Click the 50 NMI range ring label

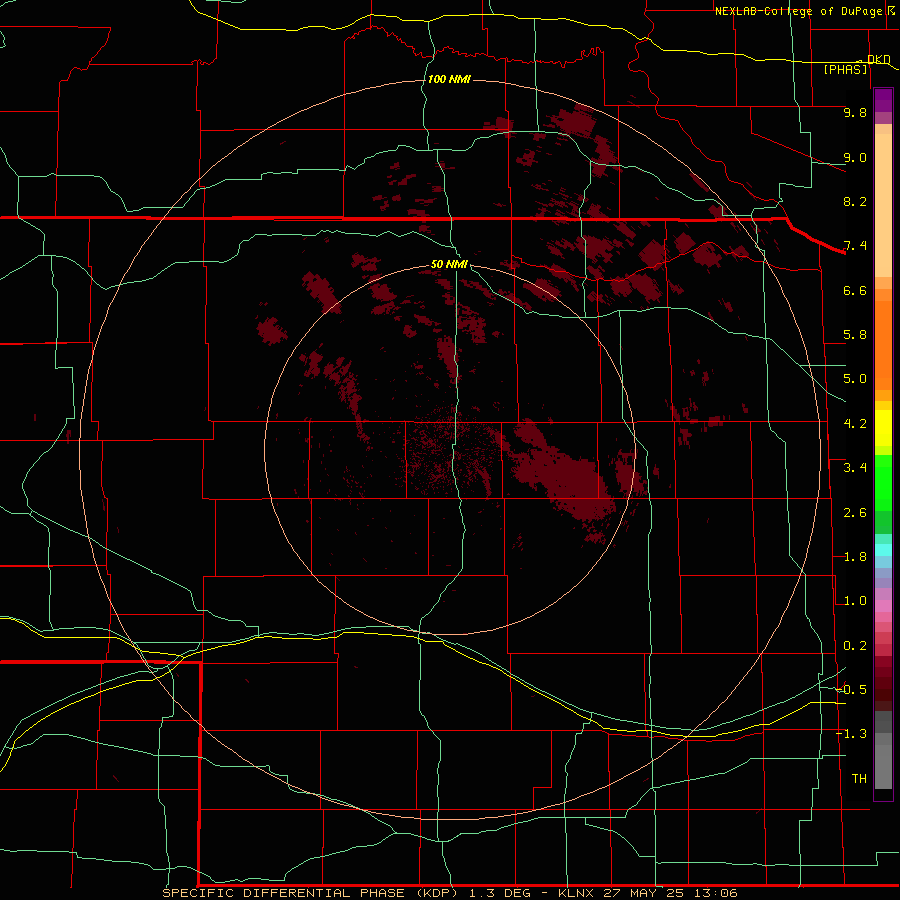point(449,264)
